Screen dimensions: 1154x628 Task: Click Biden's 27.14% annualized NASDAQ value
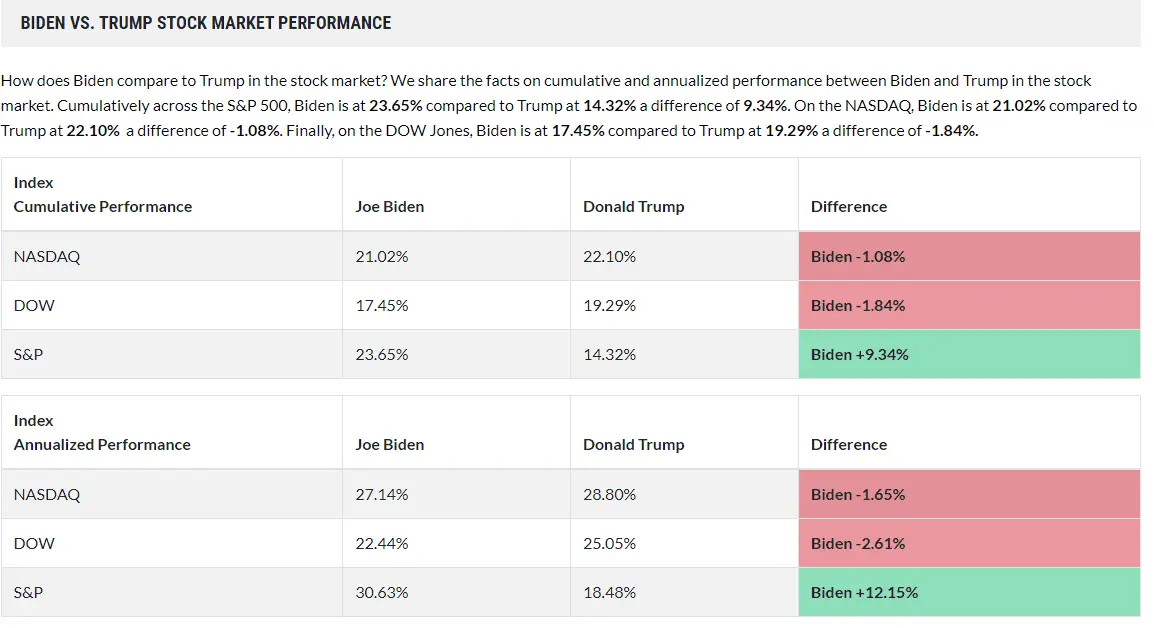(382, 494)
